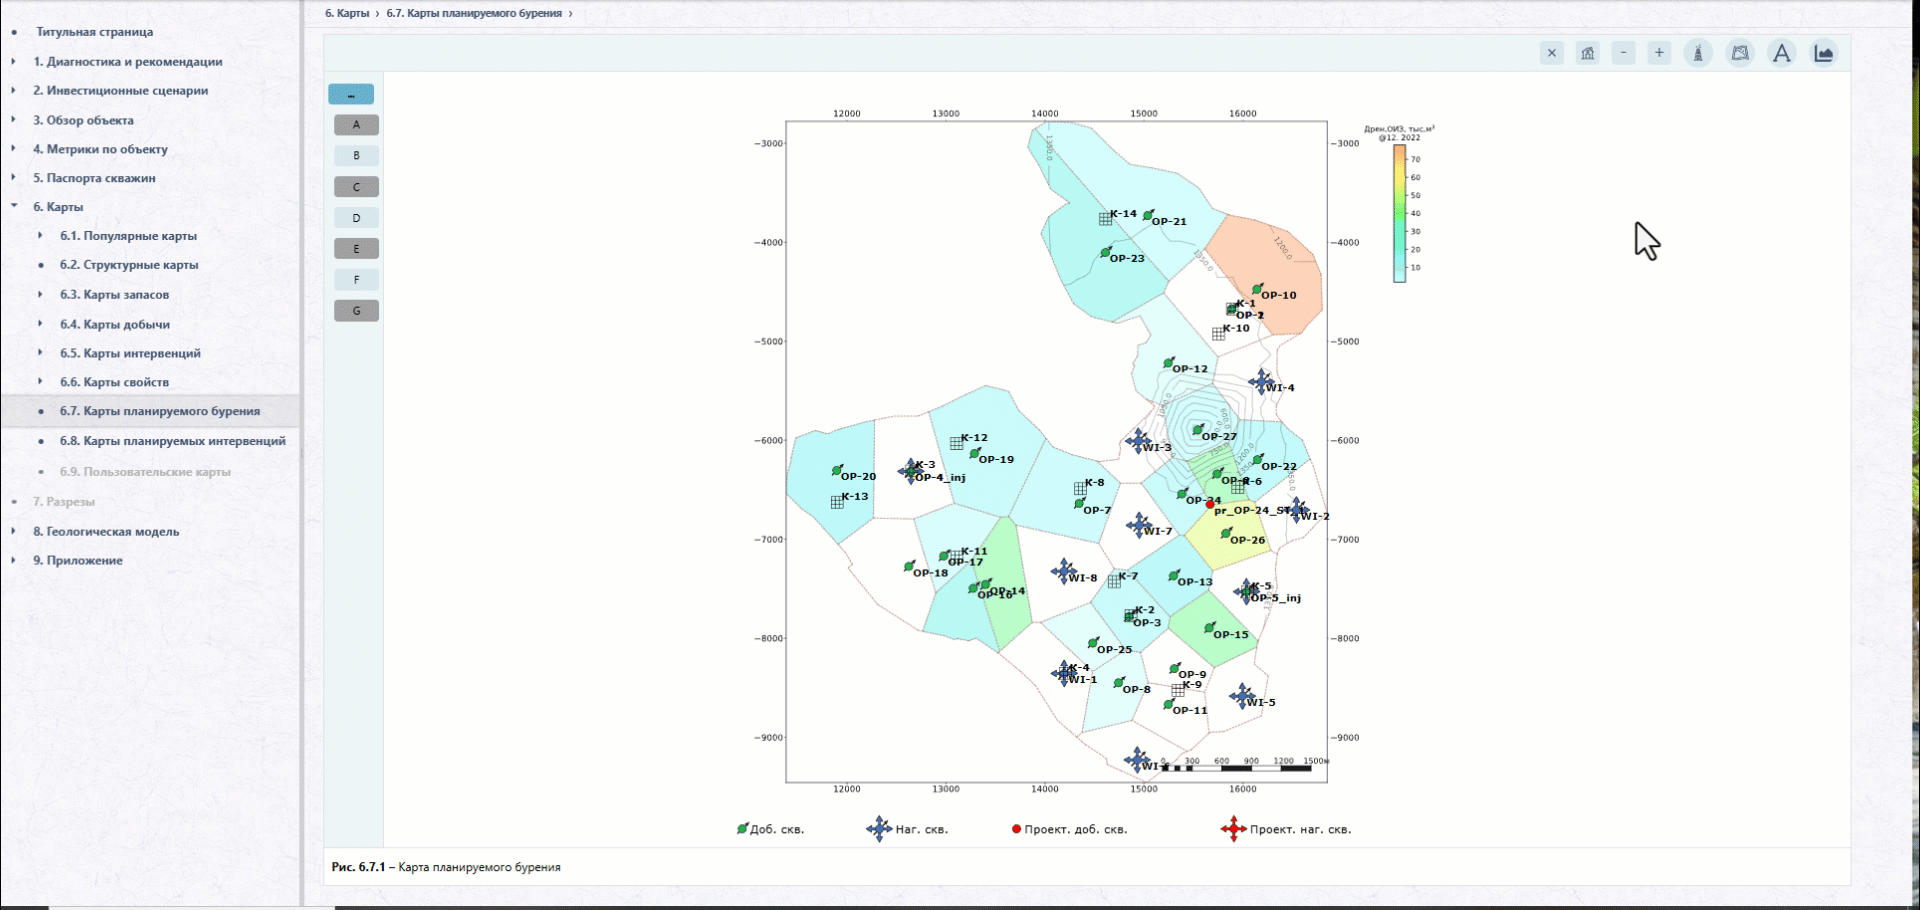This screenshot has height=910, width=1920.
Task: Toggle layer E button
Action: (356, 249)
